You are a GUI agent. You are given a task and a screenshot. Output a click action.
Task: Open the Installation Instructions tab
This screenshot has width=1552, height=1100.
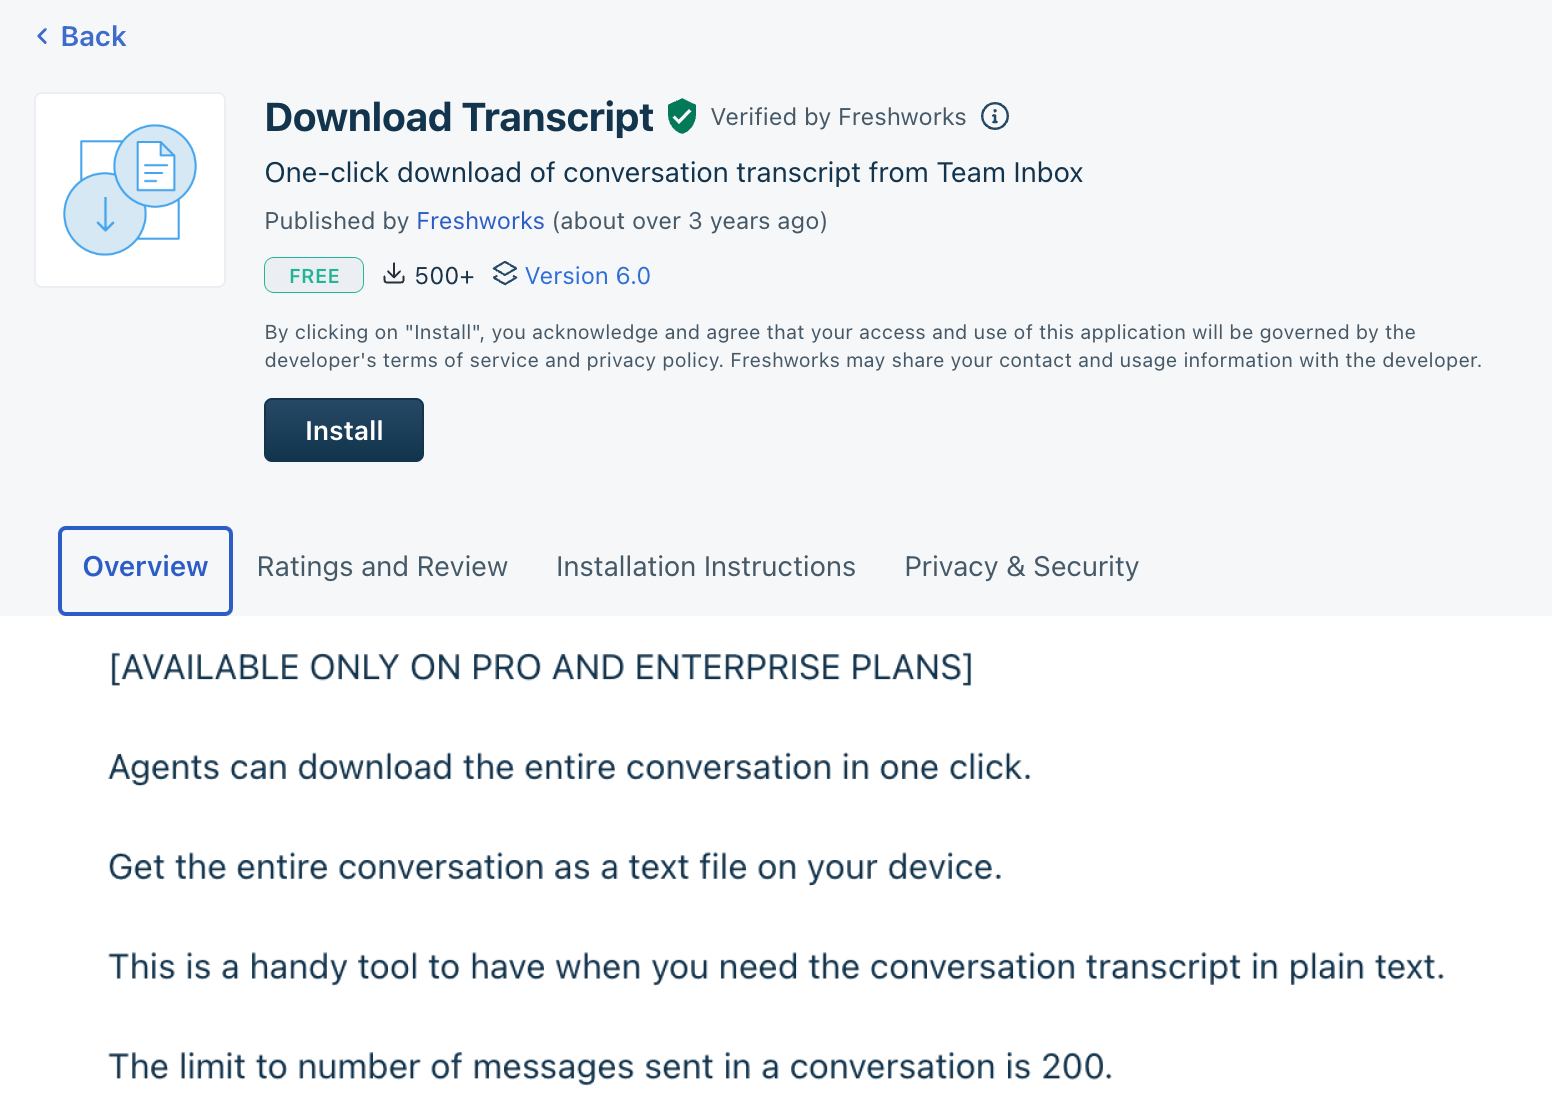[706, 566]
